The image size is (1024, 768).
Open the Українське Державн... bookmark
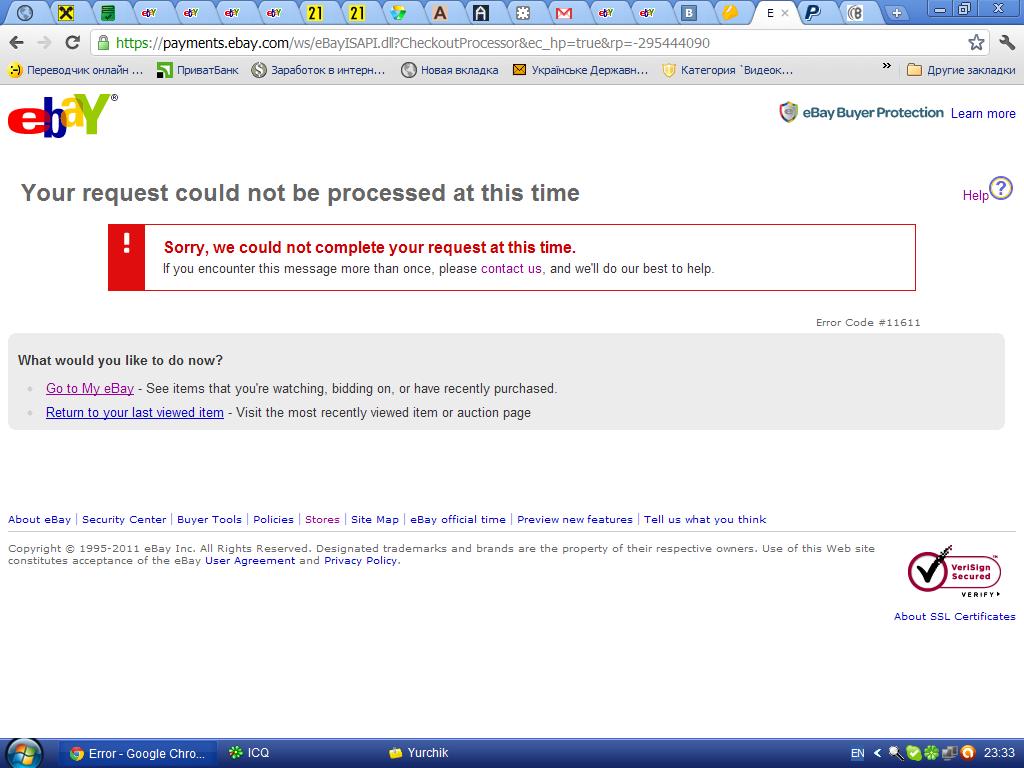(x=581, y=70)
